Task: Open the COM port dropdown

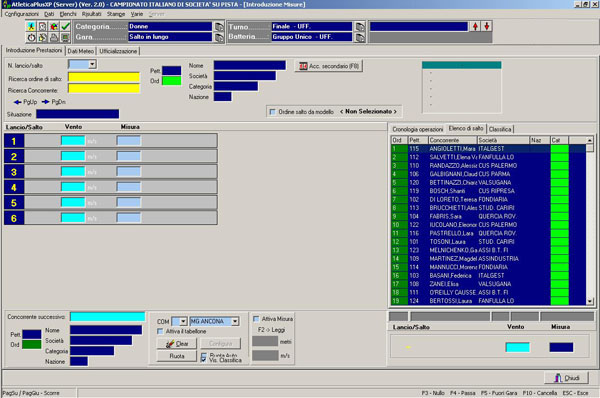Action: point(183,321)
